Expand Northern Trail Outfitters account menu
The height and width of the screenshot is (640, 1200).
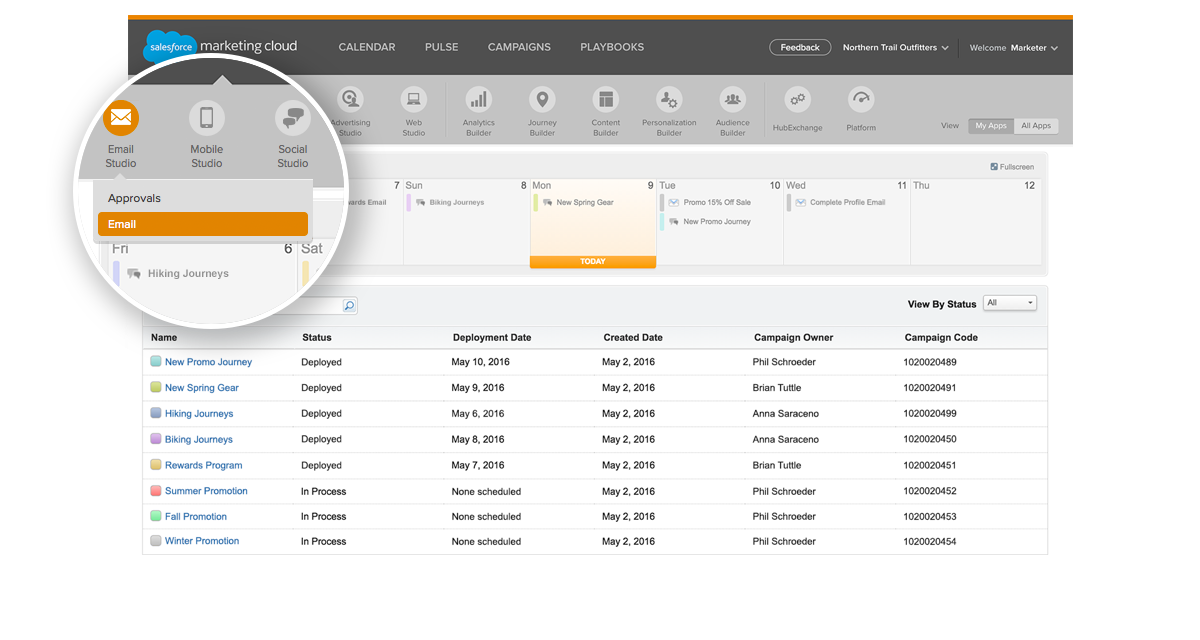[896, 47]
